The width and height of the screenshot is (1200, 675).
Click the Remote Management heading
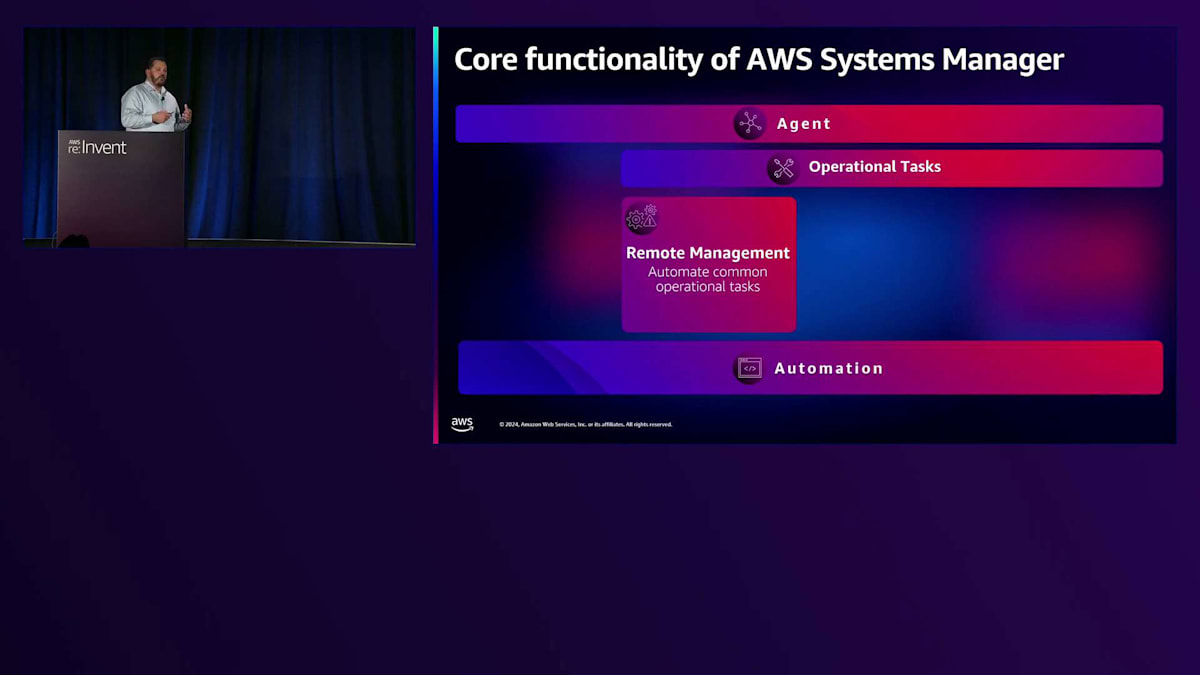click(708, 253)
